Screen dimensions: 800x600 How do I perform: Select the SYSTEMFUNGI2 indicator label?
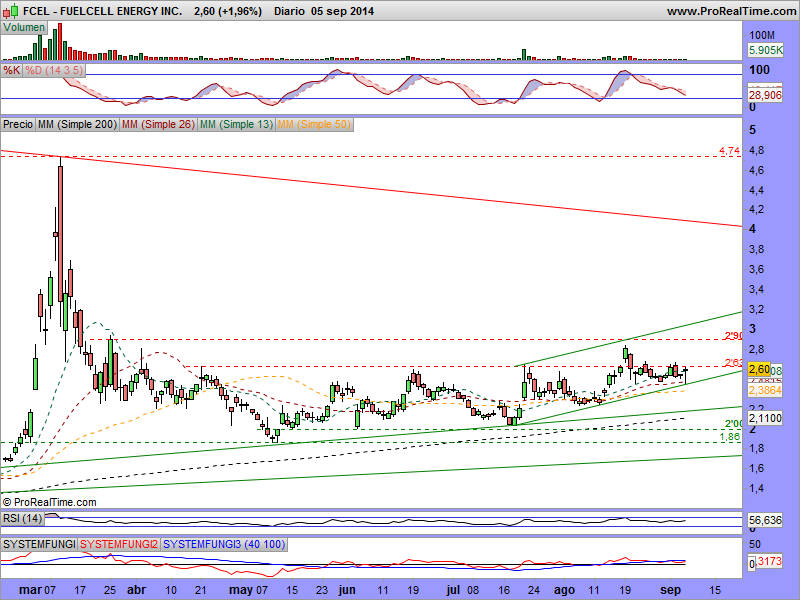(119, 544)
